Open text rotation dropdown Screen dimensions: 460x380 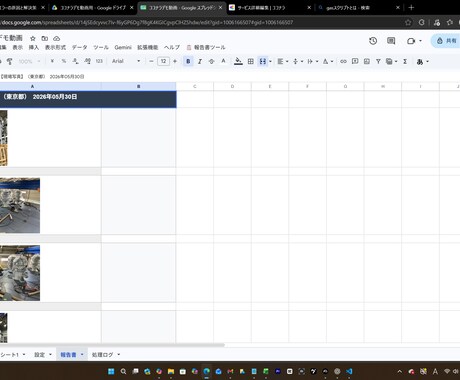pyautogui.click(x=328, y=61)
